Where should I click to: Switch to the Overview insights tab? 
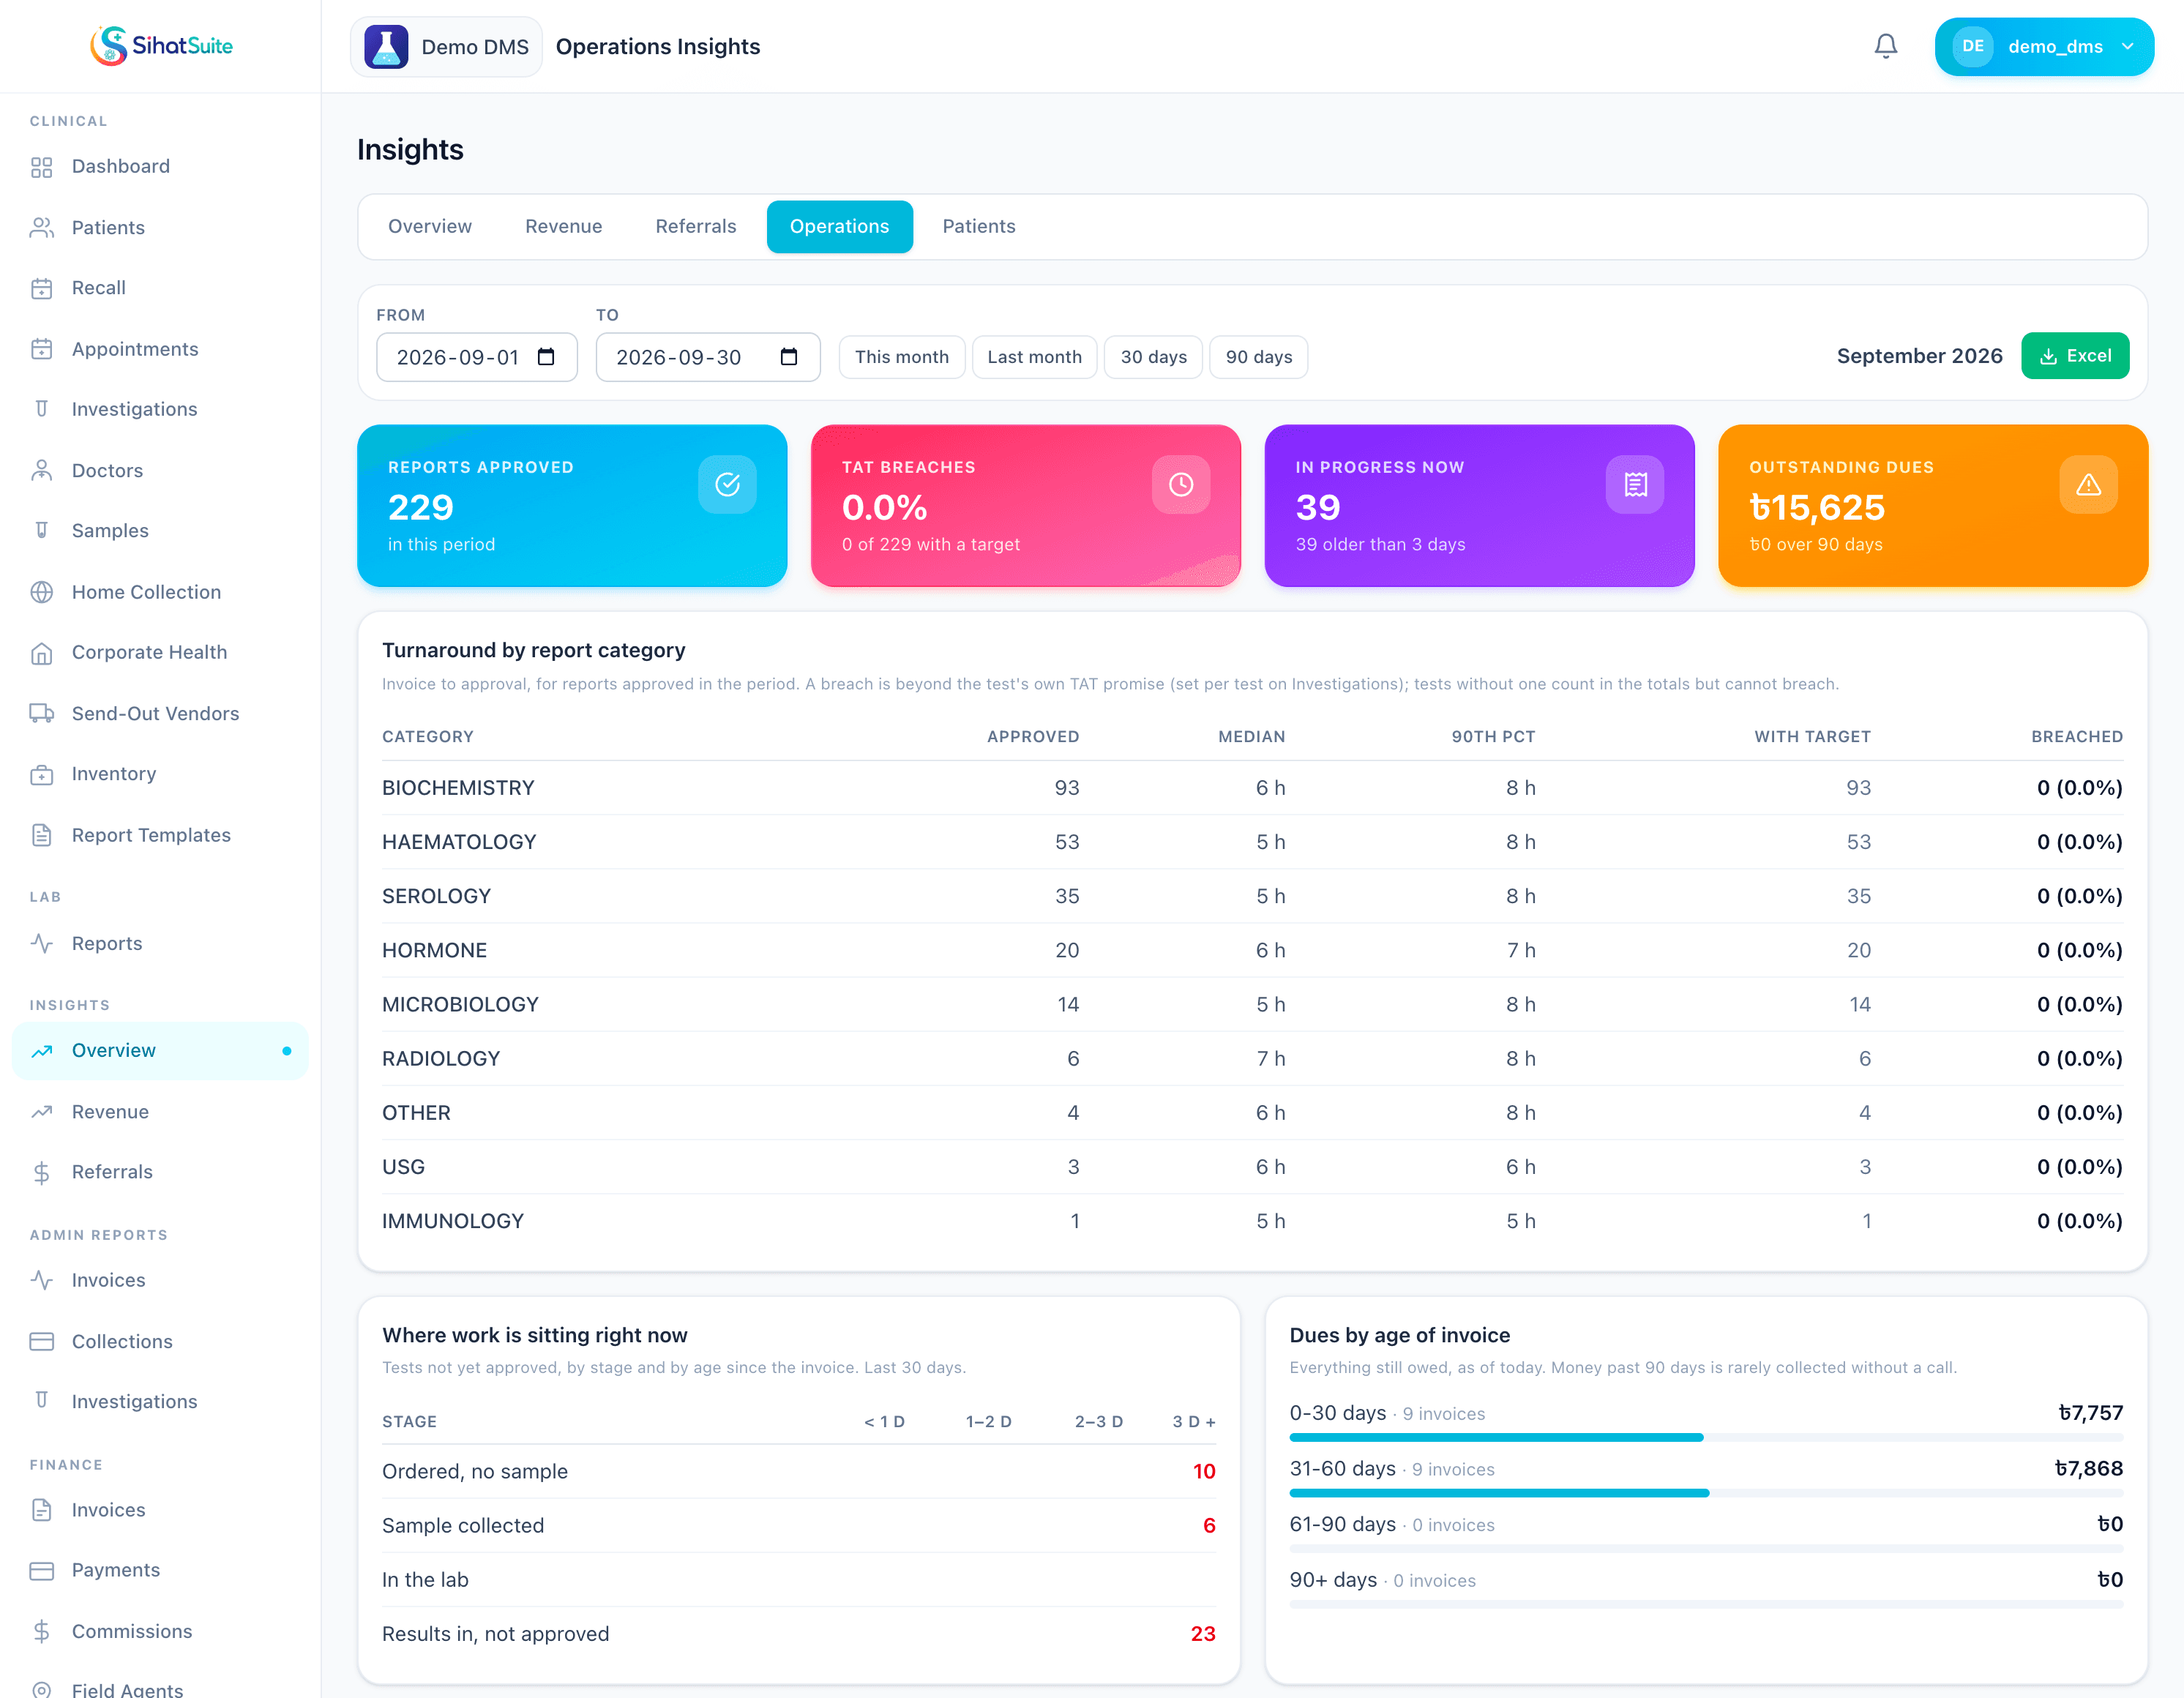point(430,227)
